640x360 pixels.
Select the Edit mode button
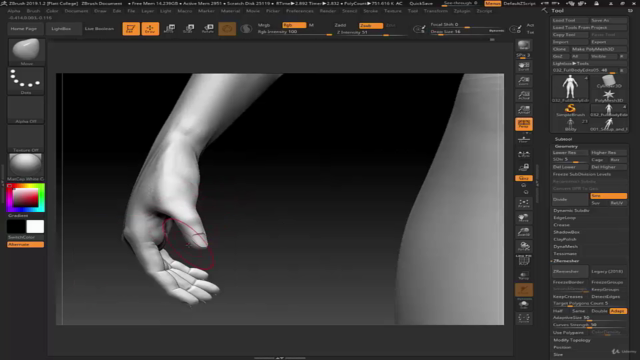131,29
